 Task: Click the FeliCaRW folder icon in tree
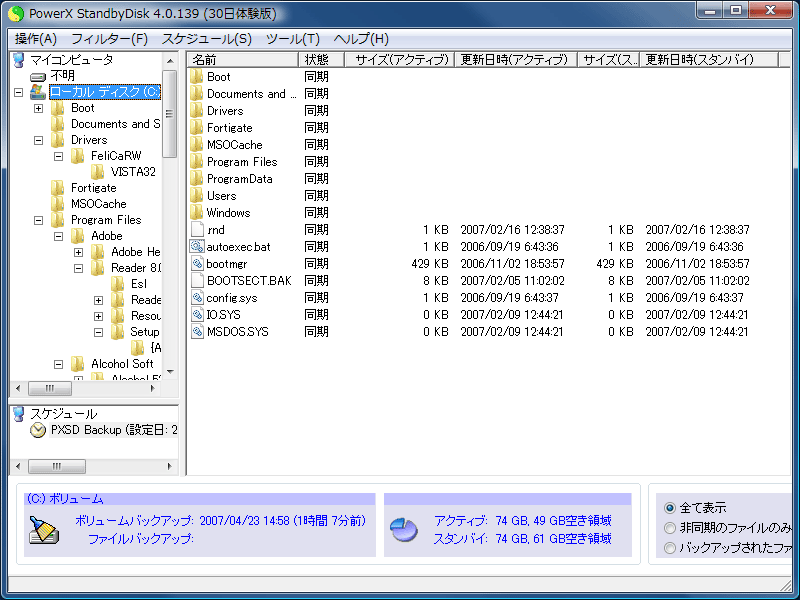[78, 156]
